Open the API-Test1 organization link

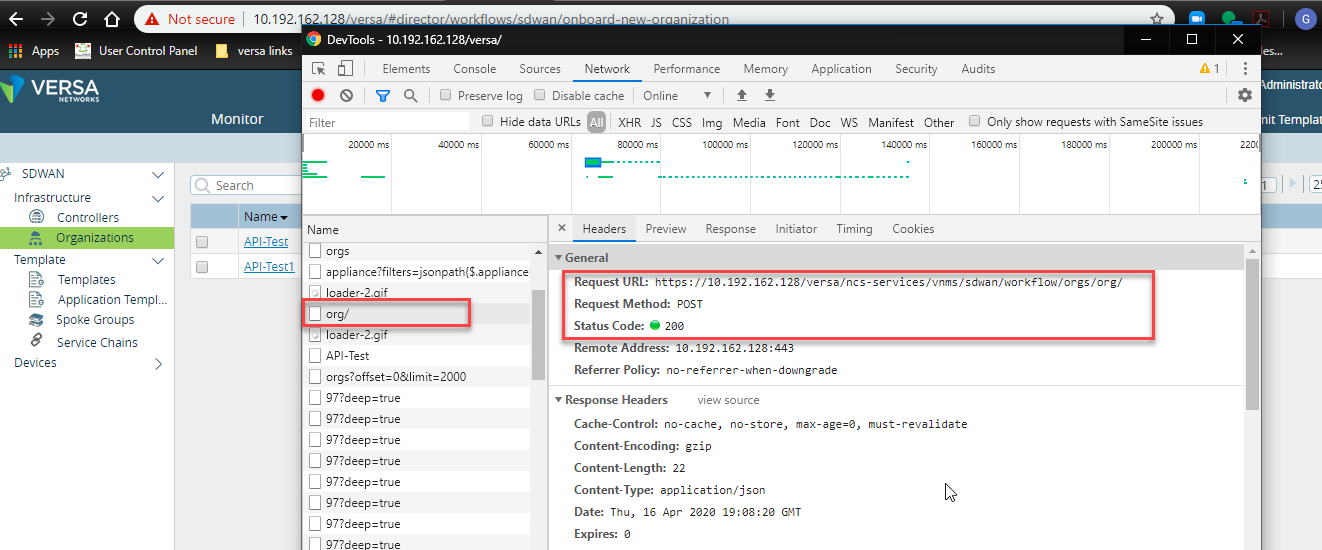coord(270,267)
